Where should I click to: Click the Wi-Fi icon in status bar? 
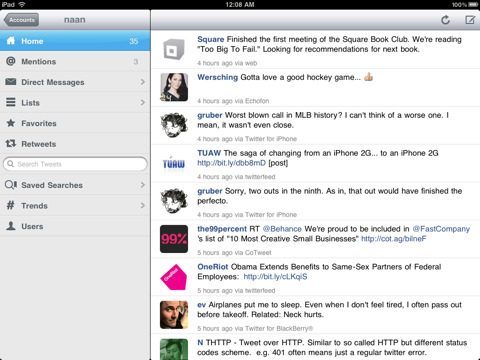[22, 4]
